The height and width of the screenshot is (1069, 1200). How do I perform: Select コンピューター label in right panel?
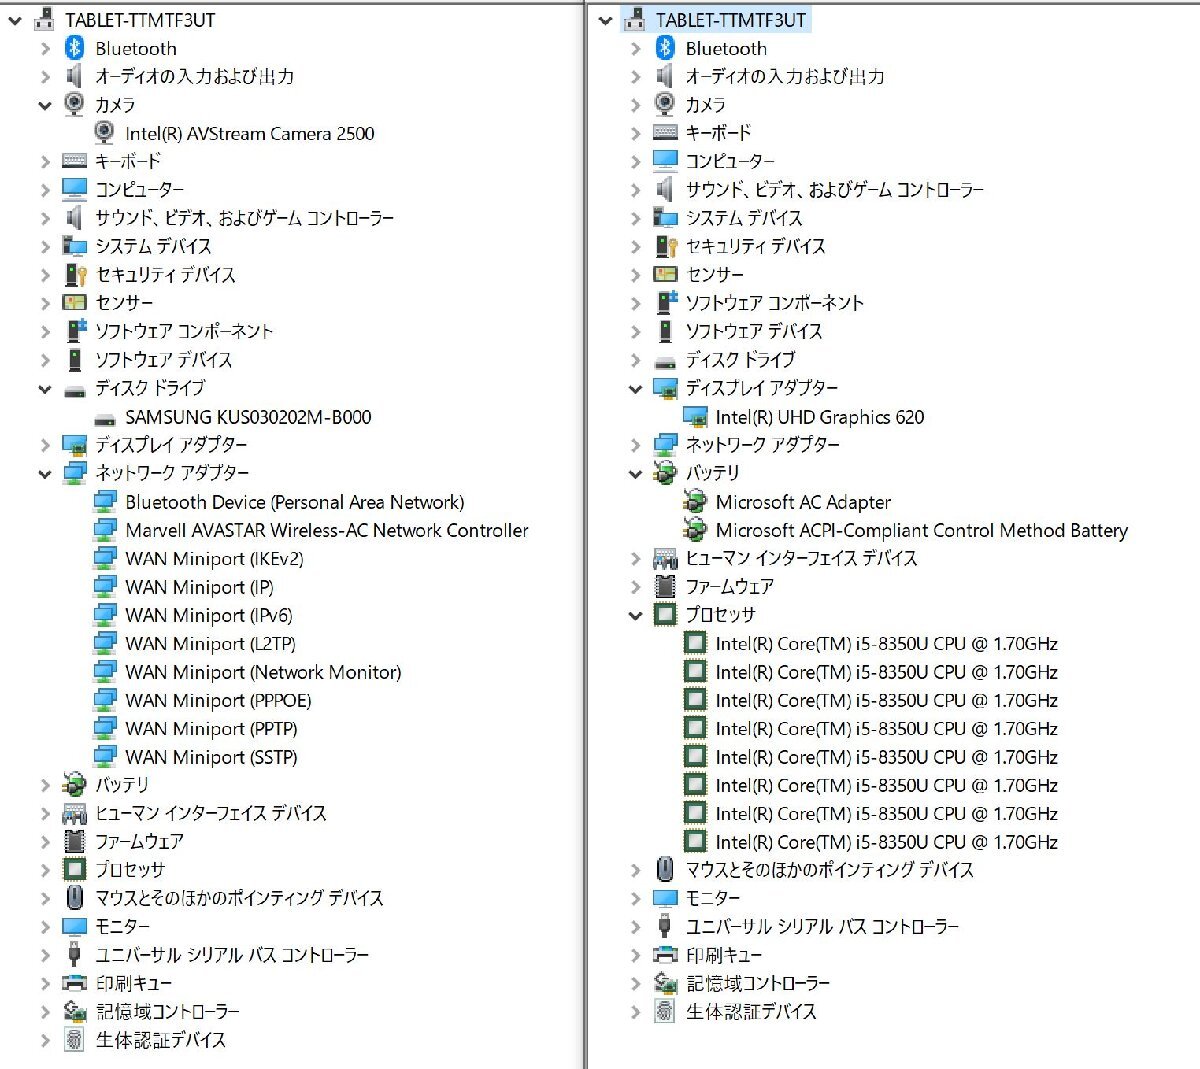pos(730,161)
